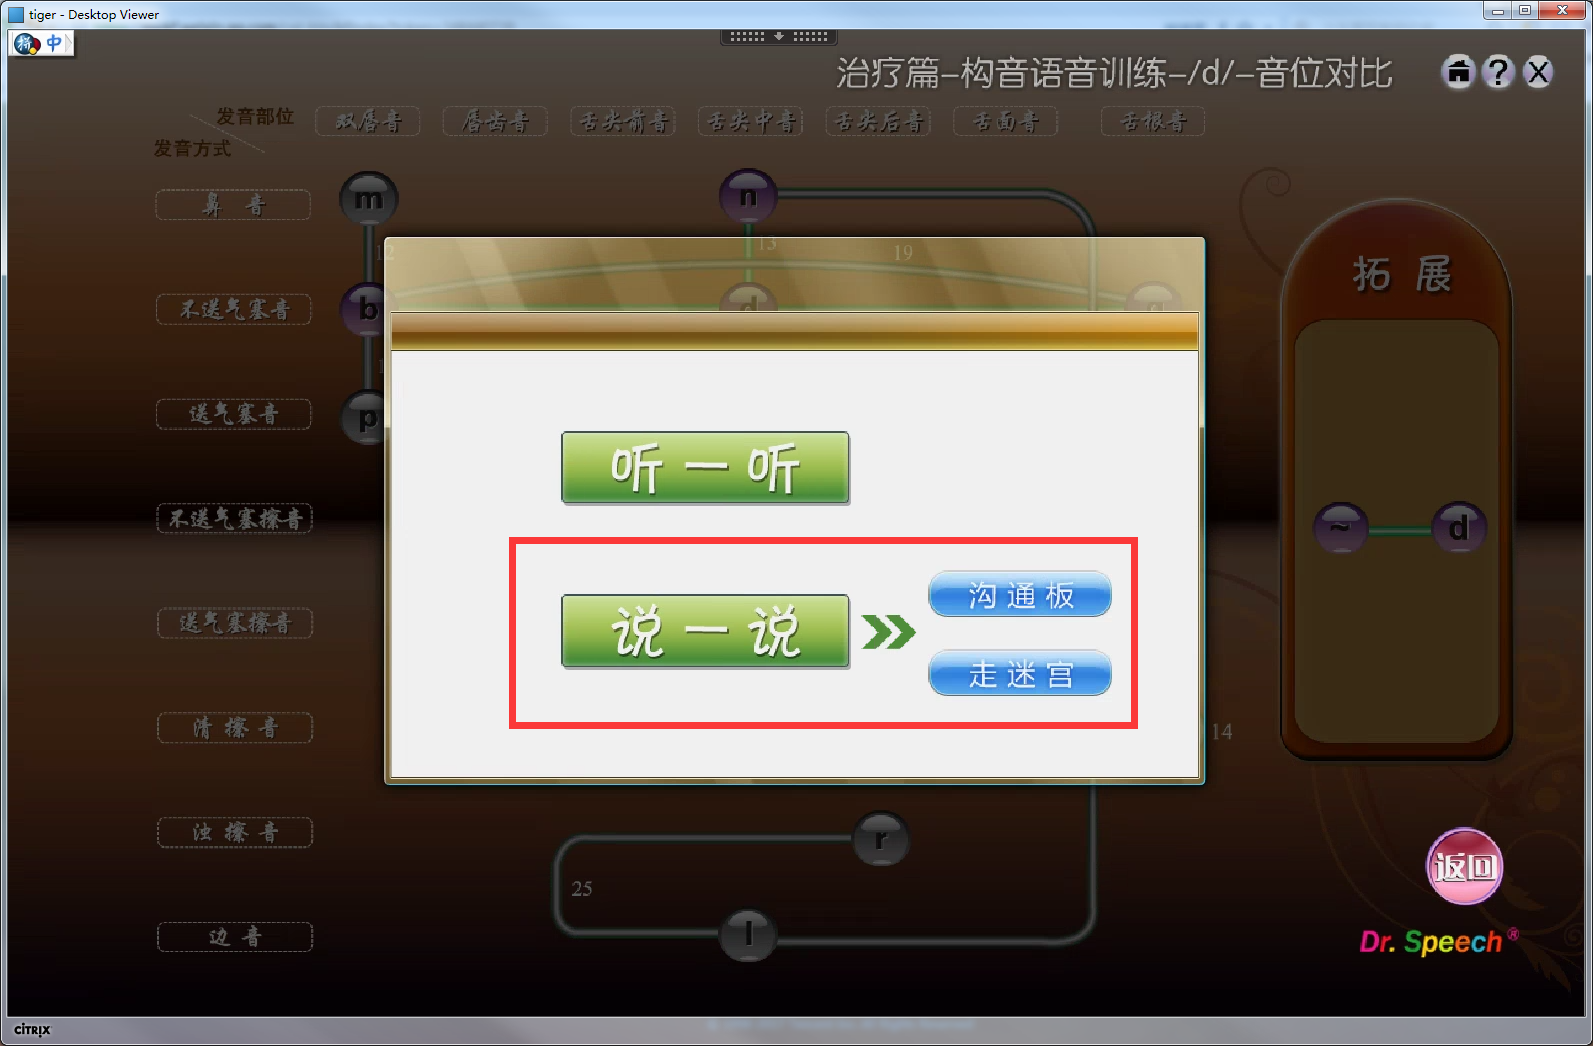Start the 走迷宫 maze activity
The height and width of the screenshot is (1046, 1593).
[1020, 674]
